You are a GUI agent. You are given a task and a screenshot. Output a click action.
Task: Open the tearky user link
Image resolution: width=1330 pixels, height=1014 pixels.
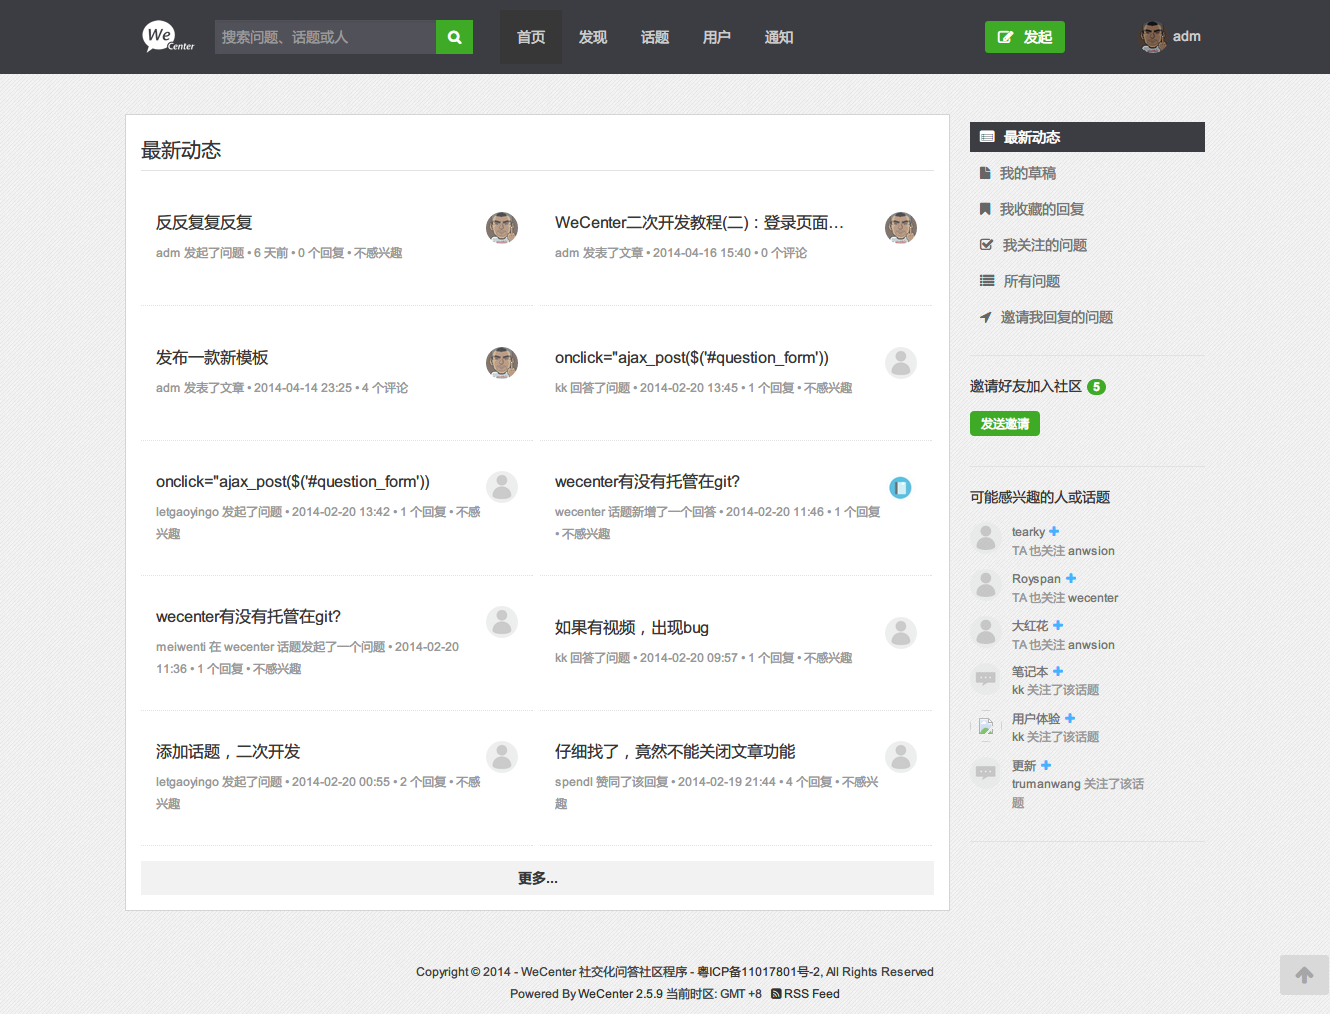coord(1028,532)
